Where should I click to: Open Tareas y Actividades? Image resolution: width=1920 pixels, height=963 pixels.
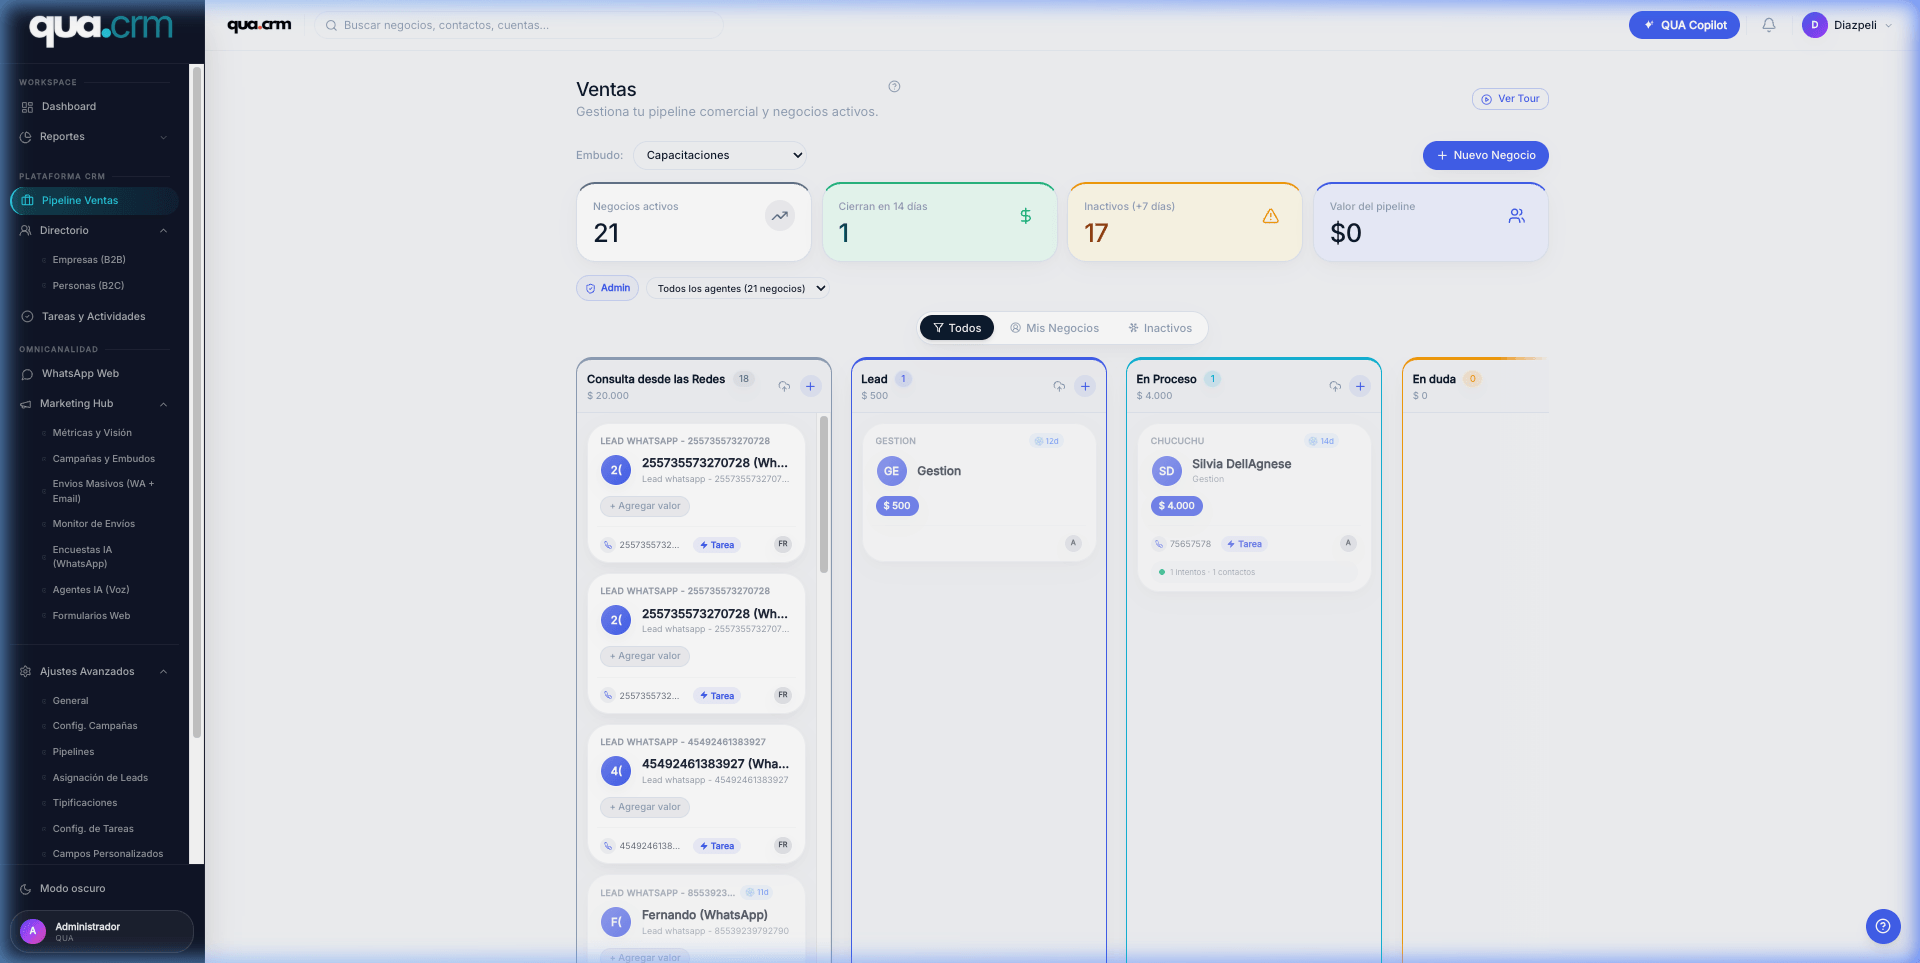pyautogui.click(x=92, y=316)
